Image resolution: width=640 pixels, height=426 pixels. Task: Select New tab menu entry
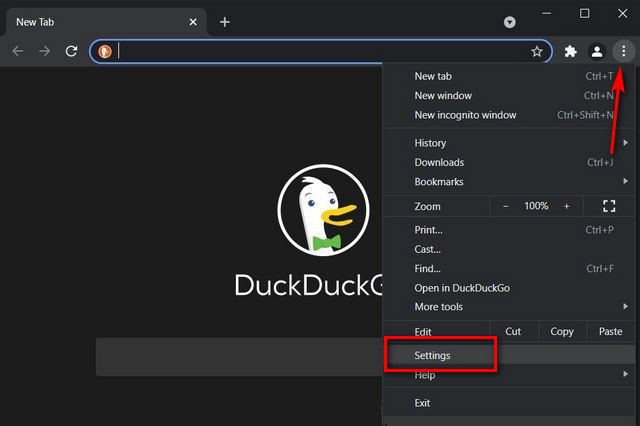(509, 76)
